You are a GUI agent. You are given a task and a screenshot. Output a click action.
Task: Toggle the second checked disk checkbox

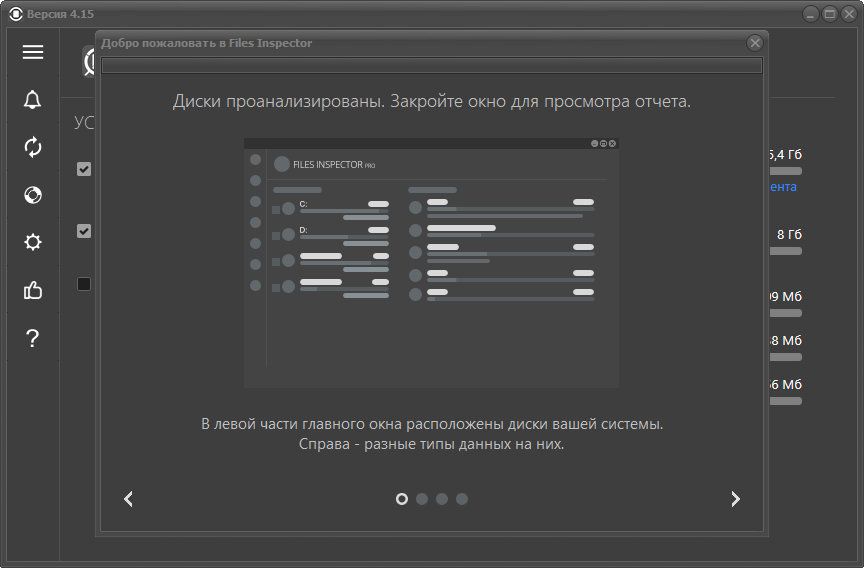[x=84, y=231]
